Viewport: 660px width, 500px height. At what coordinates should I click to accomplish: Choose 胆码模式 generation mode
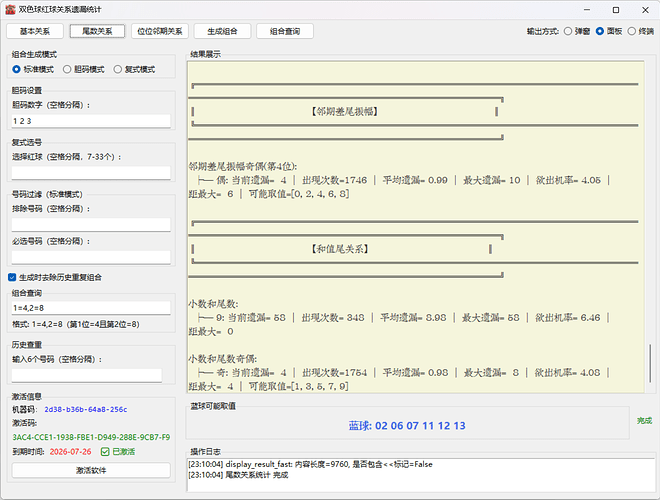coord(67,69)
